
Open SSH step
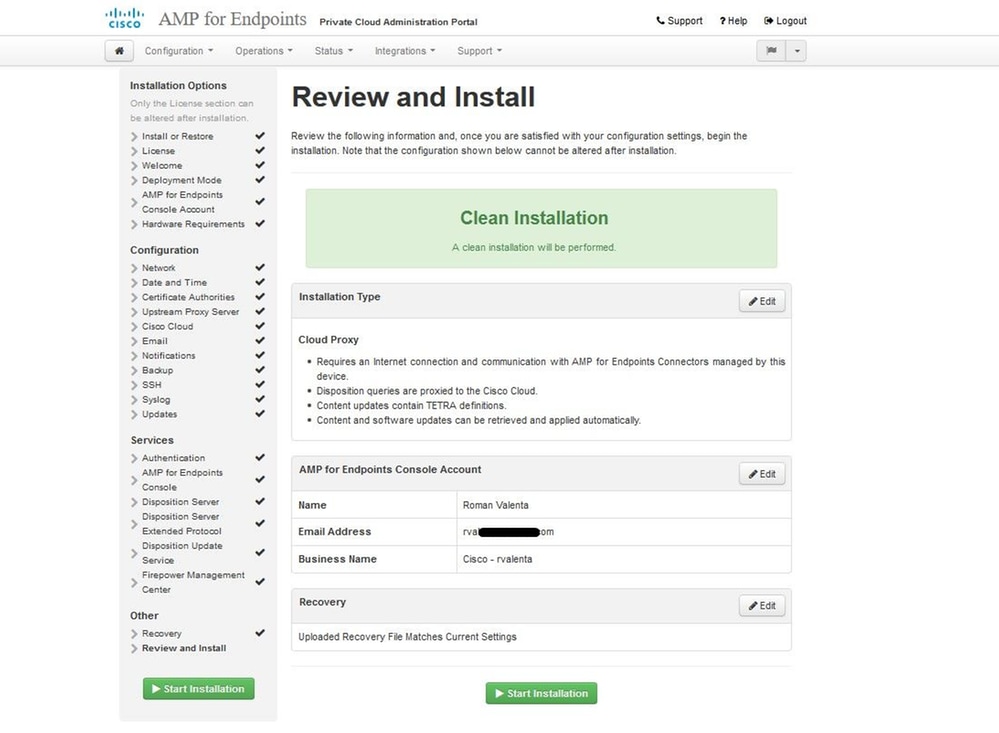click(152, 386)
